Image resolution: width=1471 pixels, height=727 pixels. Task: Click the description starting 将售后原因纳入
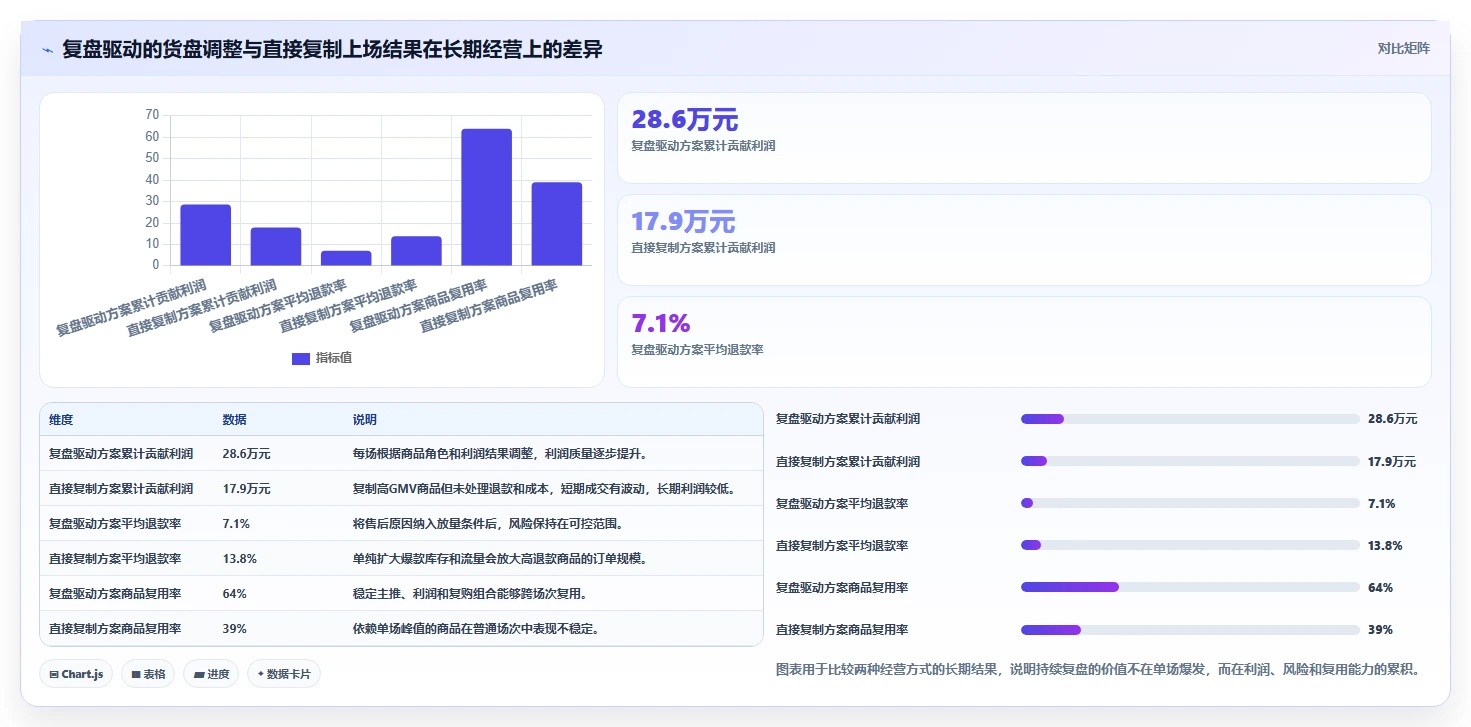[x=490, y=524]
